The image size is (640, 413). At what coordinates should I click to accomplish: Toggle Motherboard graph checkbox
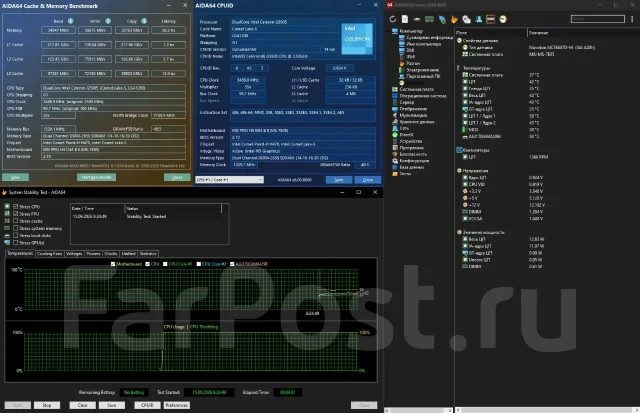pos(113,264)
